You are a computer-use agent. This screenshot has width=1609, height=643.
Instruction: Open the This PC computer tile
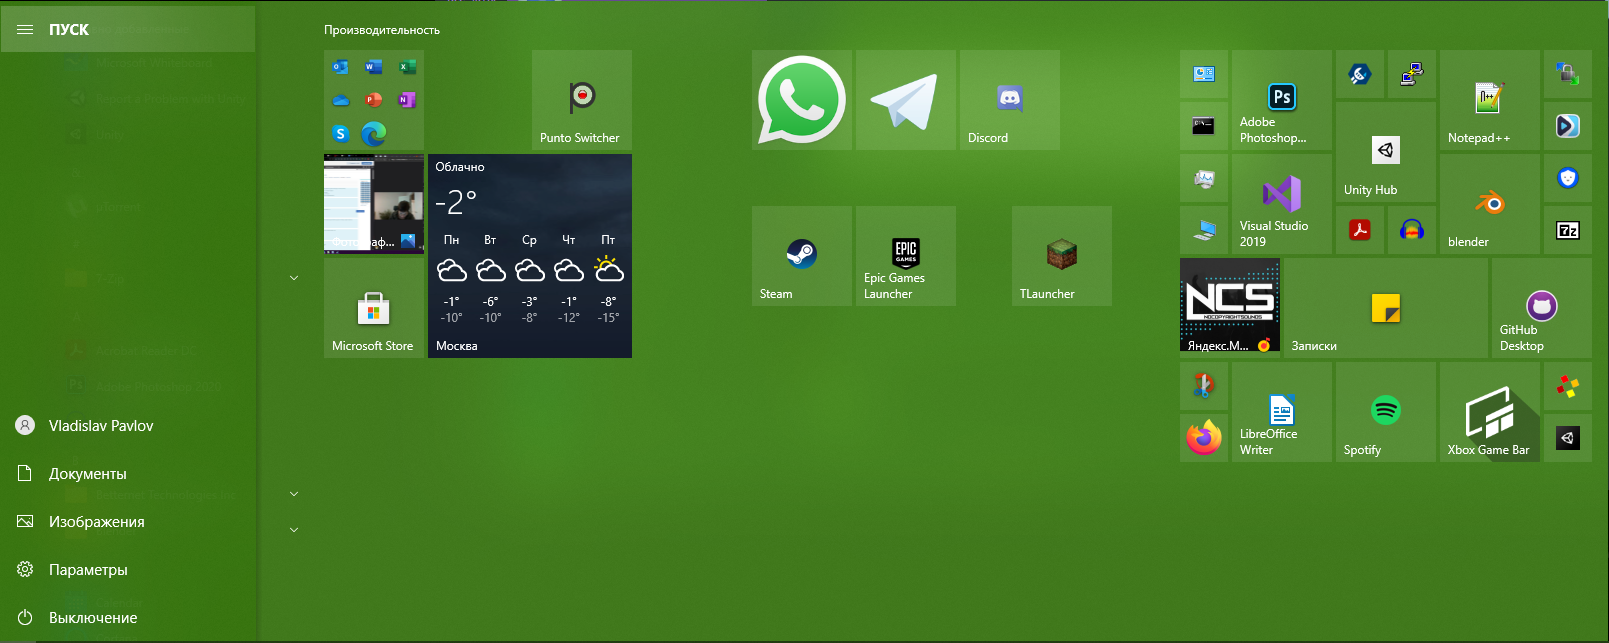coord(1204,230)
